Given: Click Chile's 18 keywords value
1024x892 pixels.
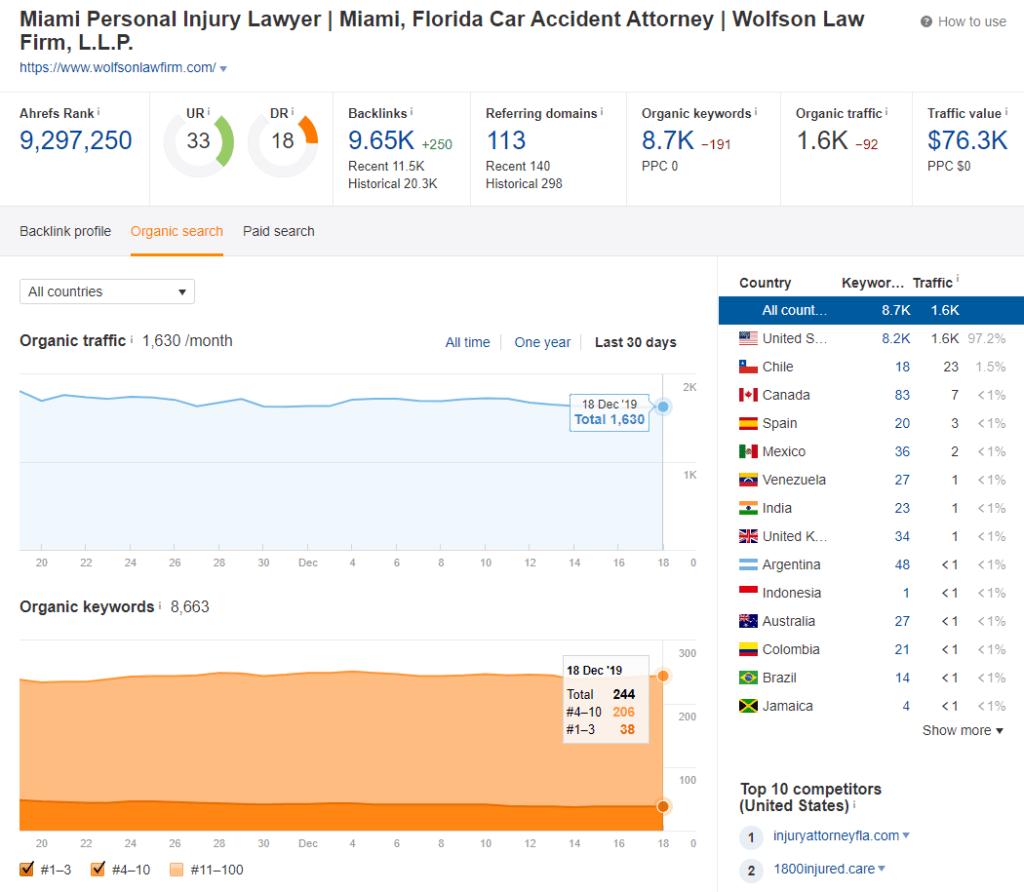Looking at the screenshot, I should 902,366.
